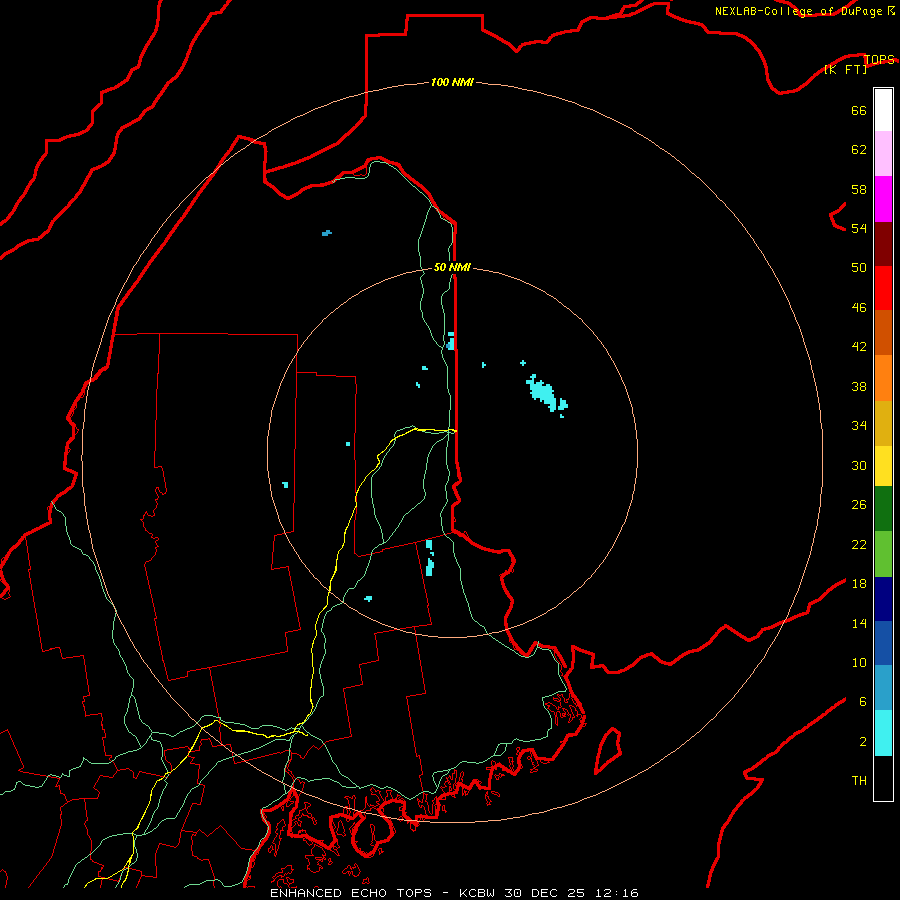This screenshot has width=900, height=900.
Task: Click legend value "2"
Action: point(863,742)
